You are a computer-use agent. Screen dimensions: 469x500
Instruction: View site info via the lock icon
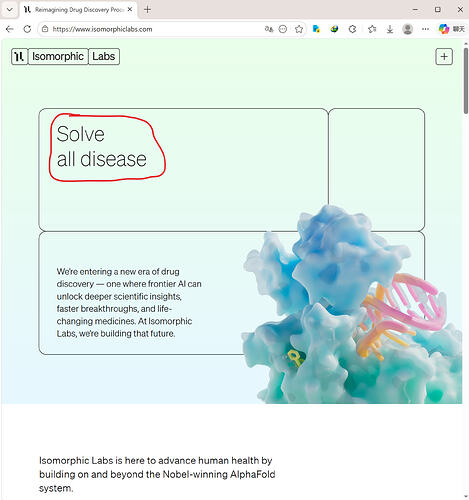[x=45, y=29]
